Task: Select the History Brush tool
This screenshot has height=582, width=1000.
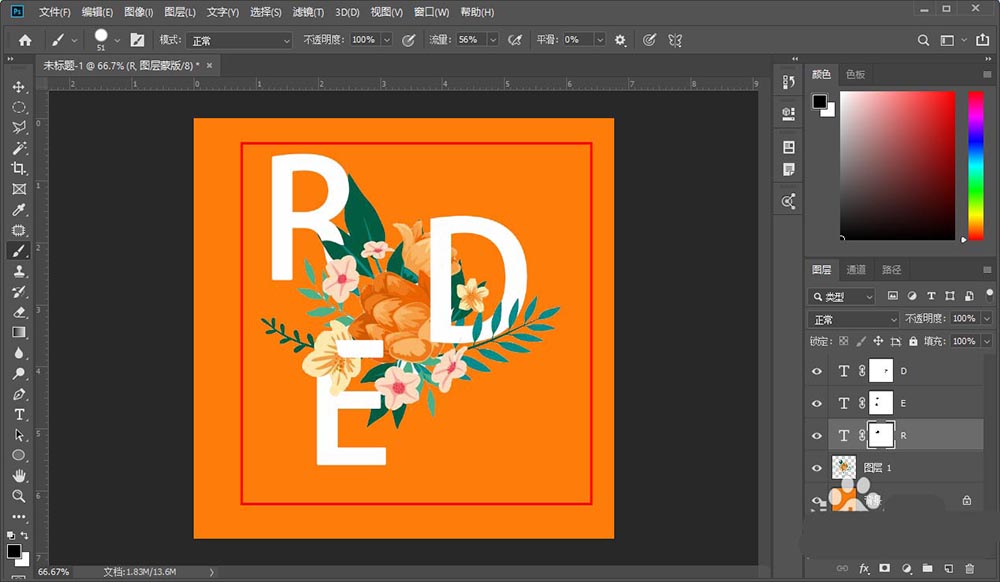Action: pyautogui.click(x=18, y=291)
